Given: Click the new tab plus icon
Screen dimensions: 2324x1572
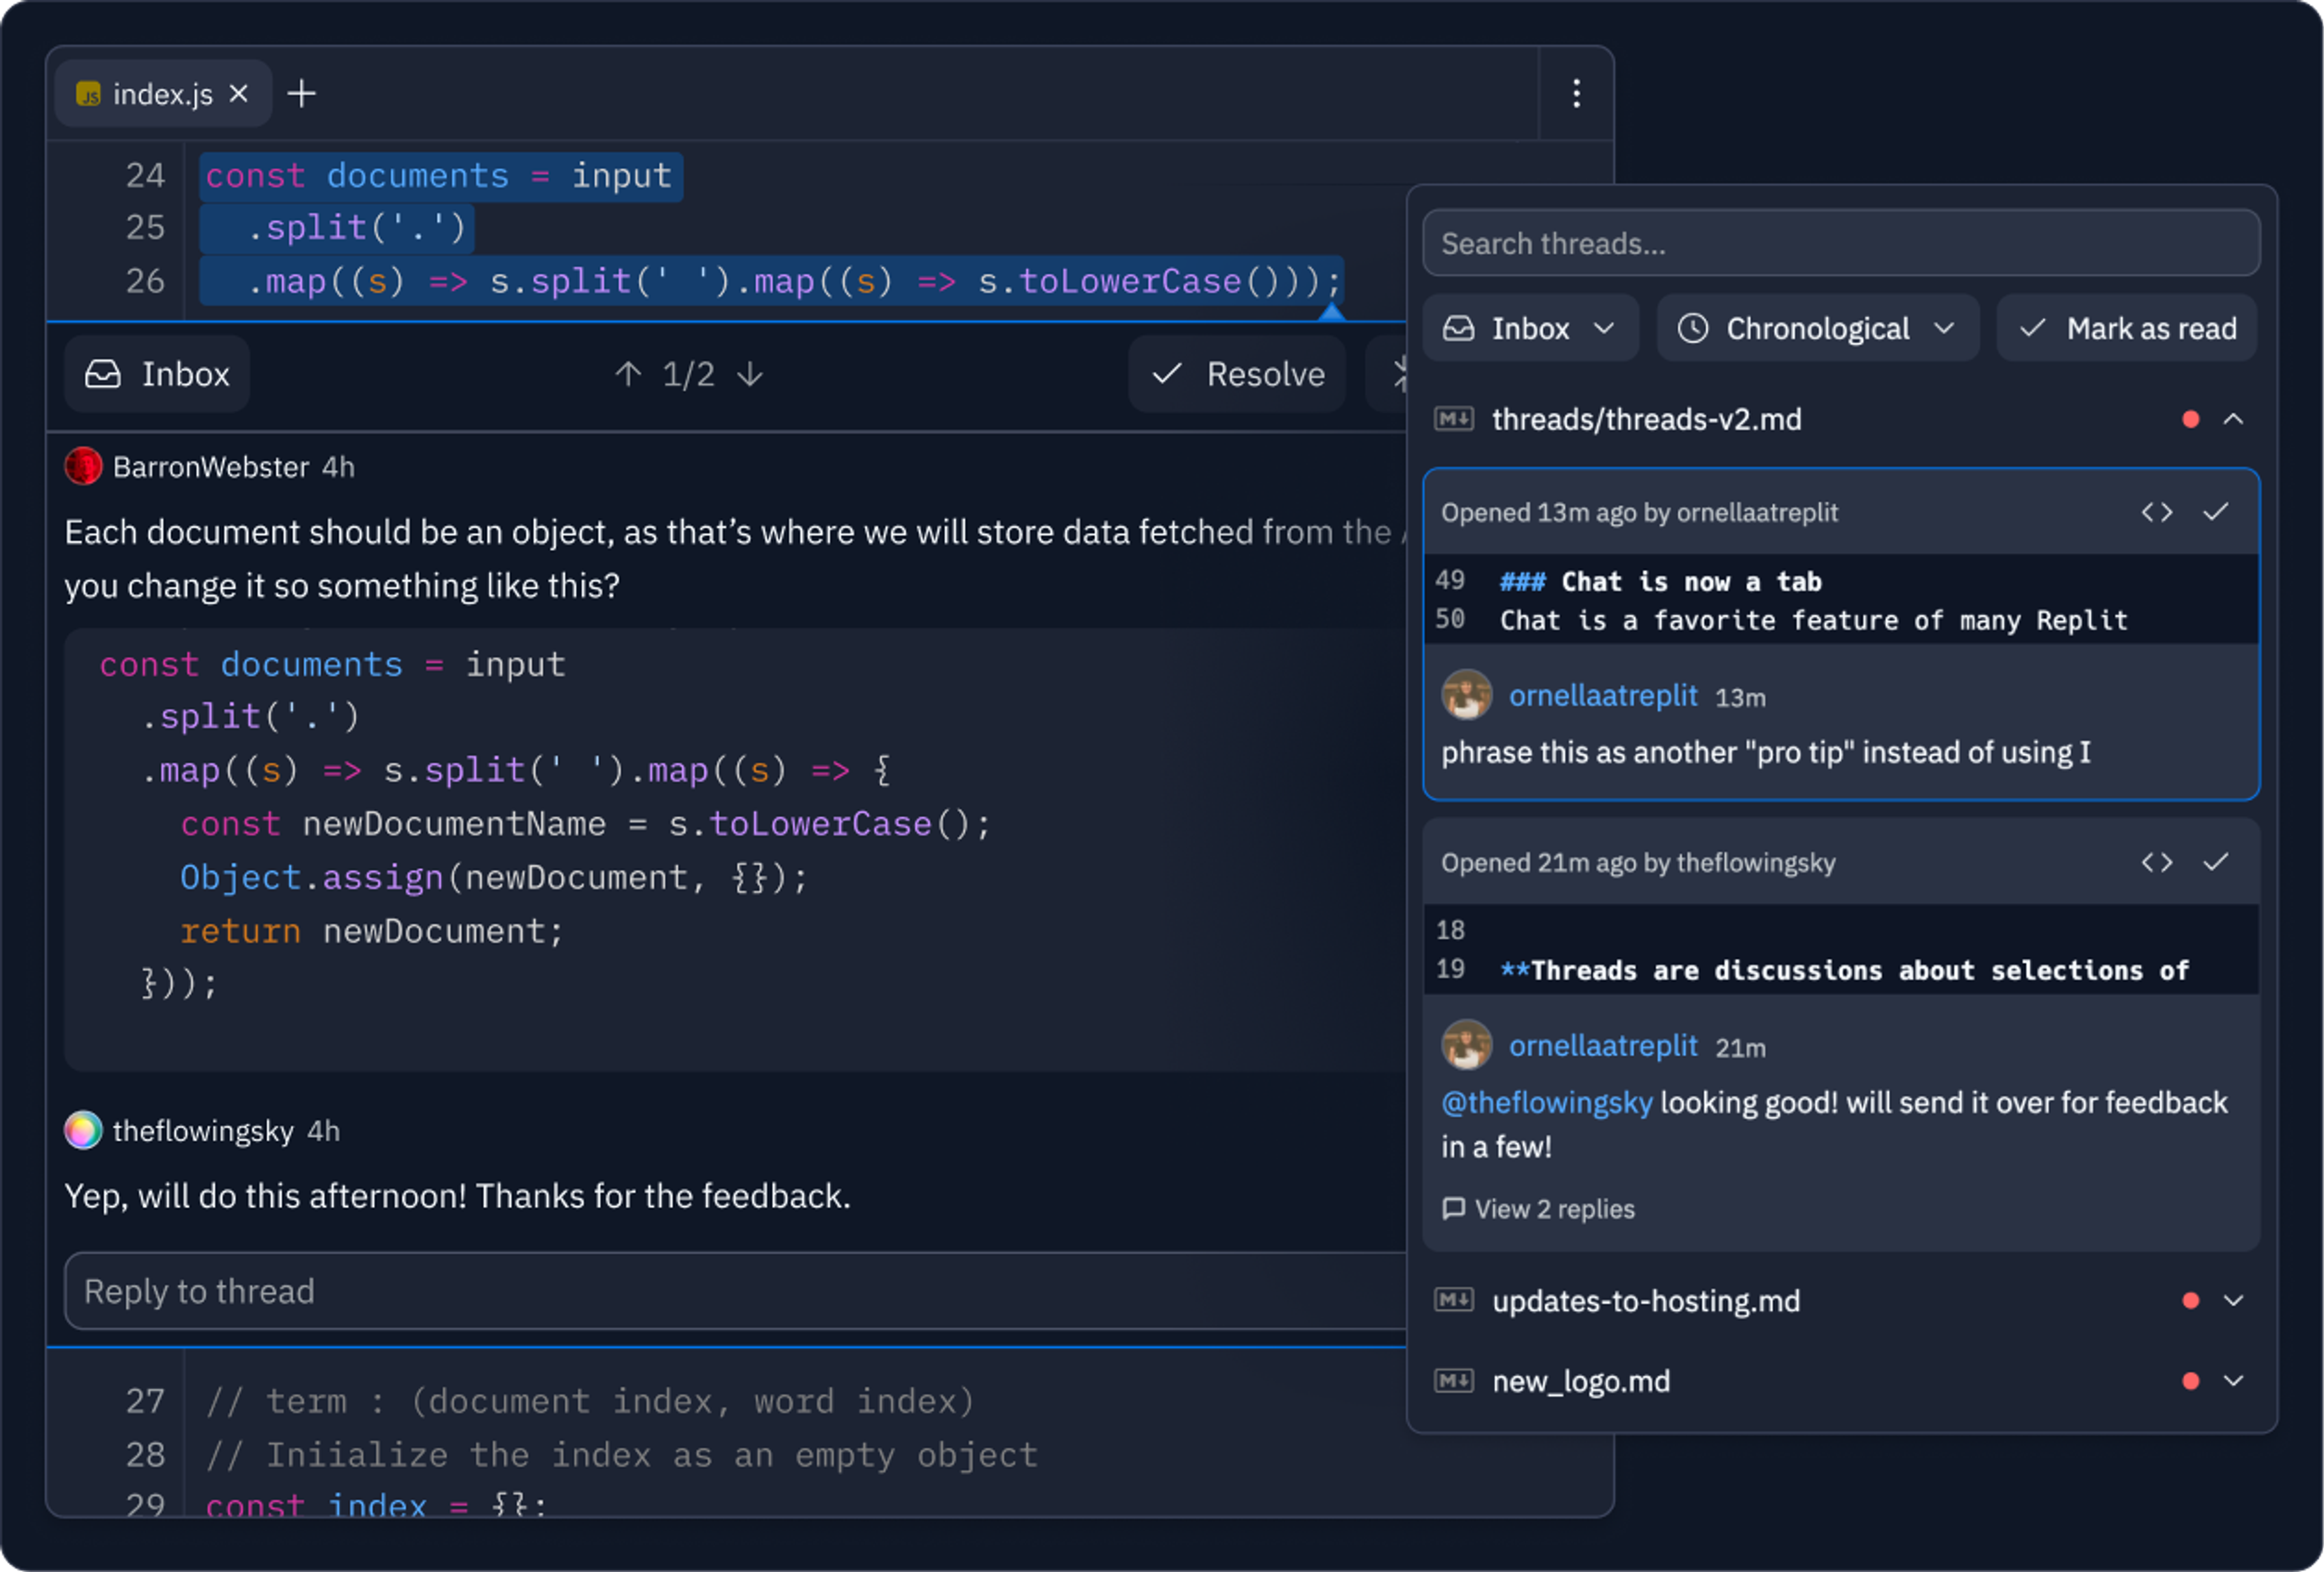Looking at the screenshot, I should pyautogui.click(x=301, y=94).
